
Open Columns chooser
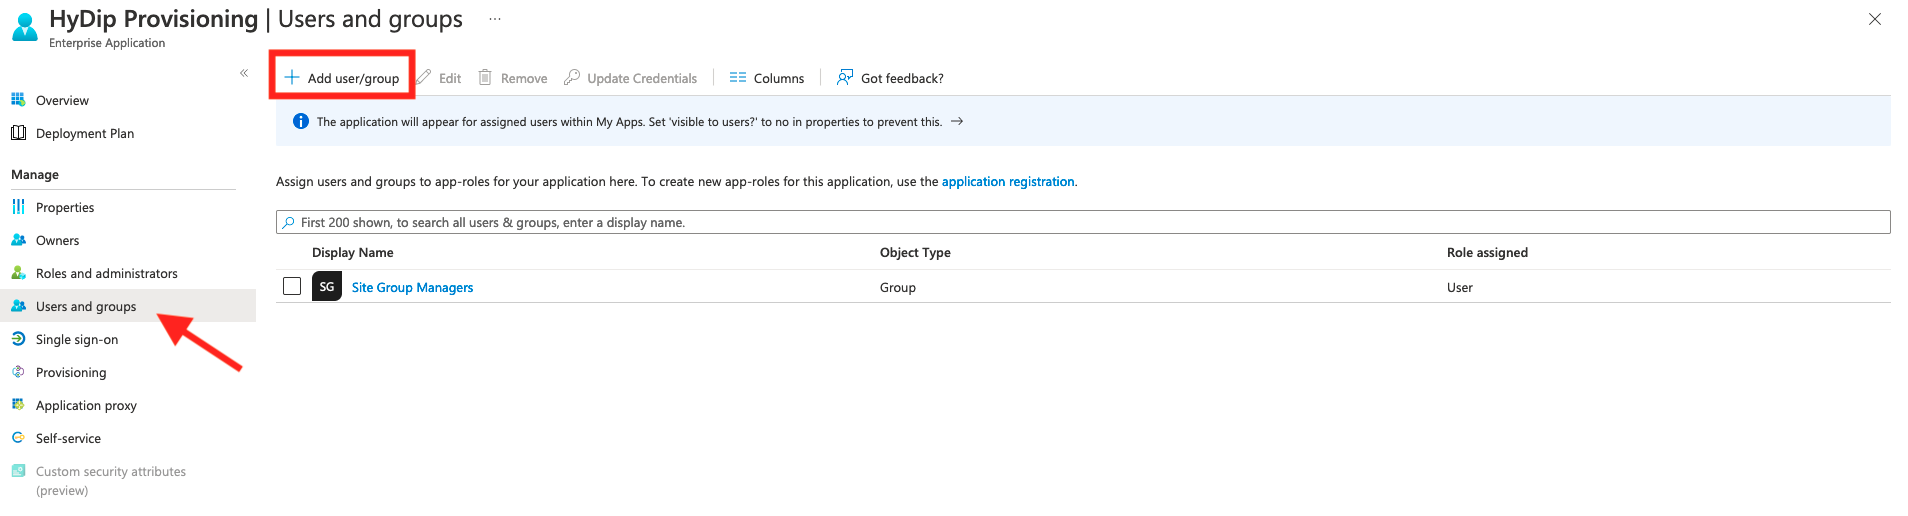pos(779,78)
